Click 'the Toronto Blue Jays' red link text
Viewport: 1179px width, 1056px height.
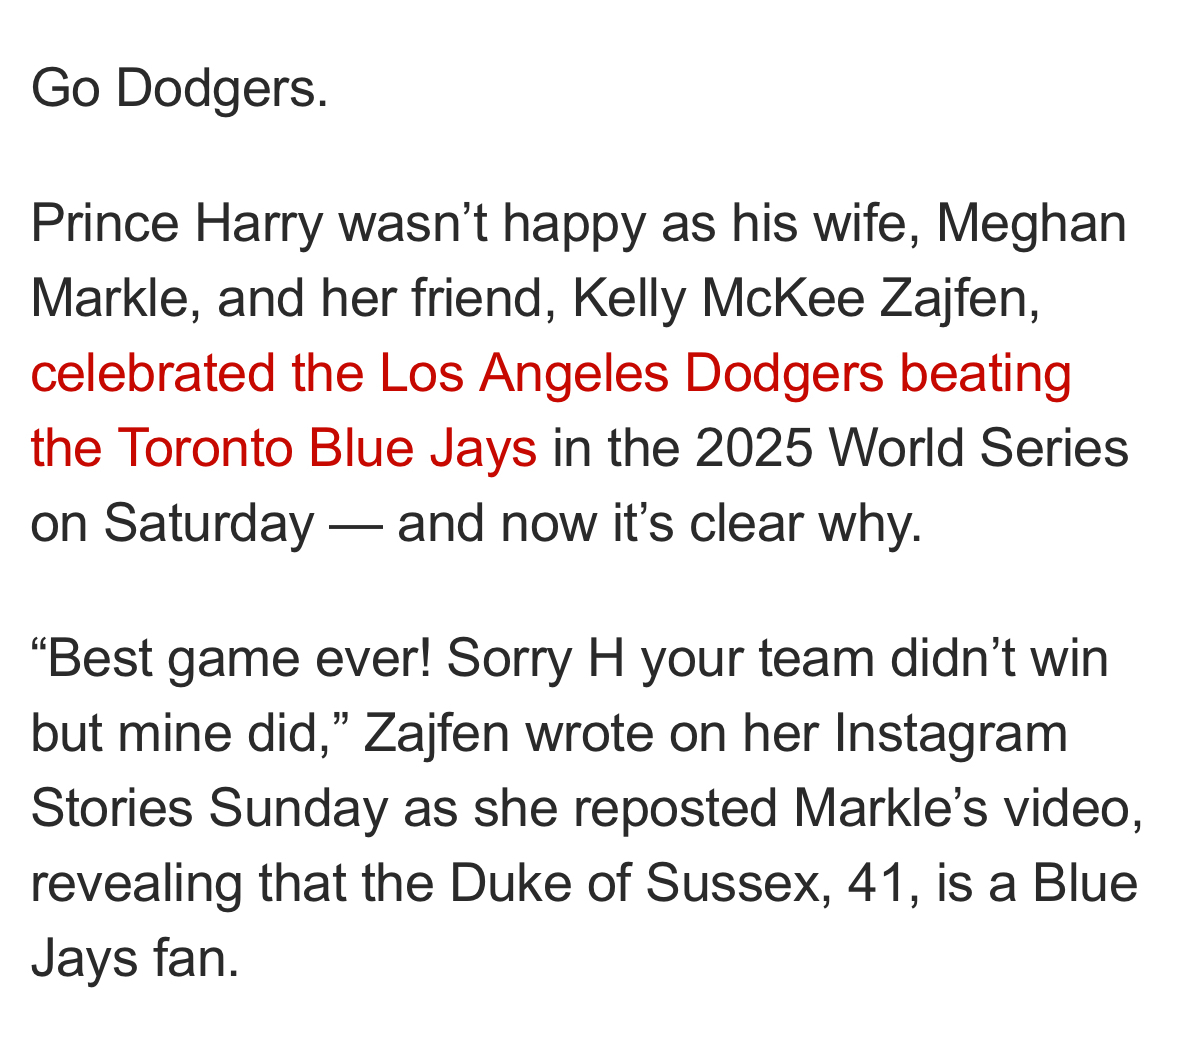click(283, 448)
